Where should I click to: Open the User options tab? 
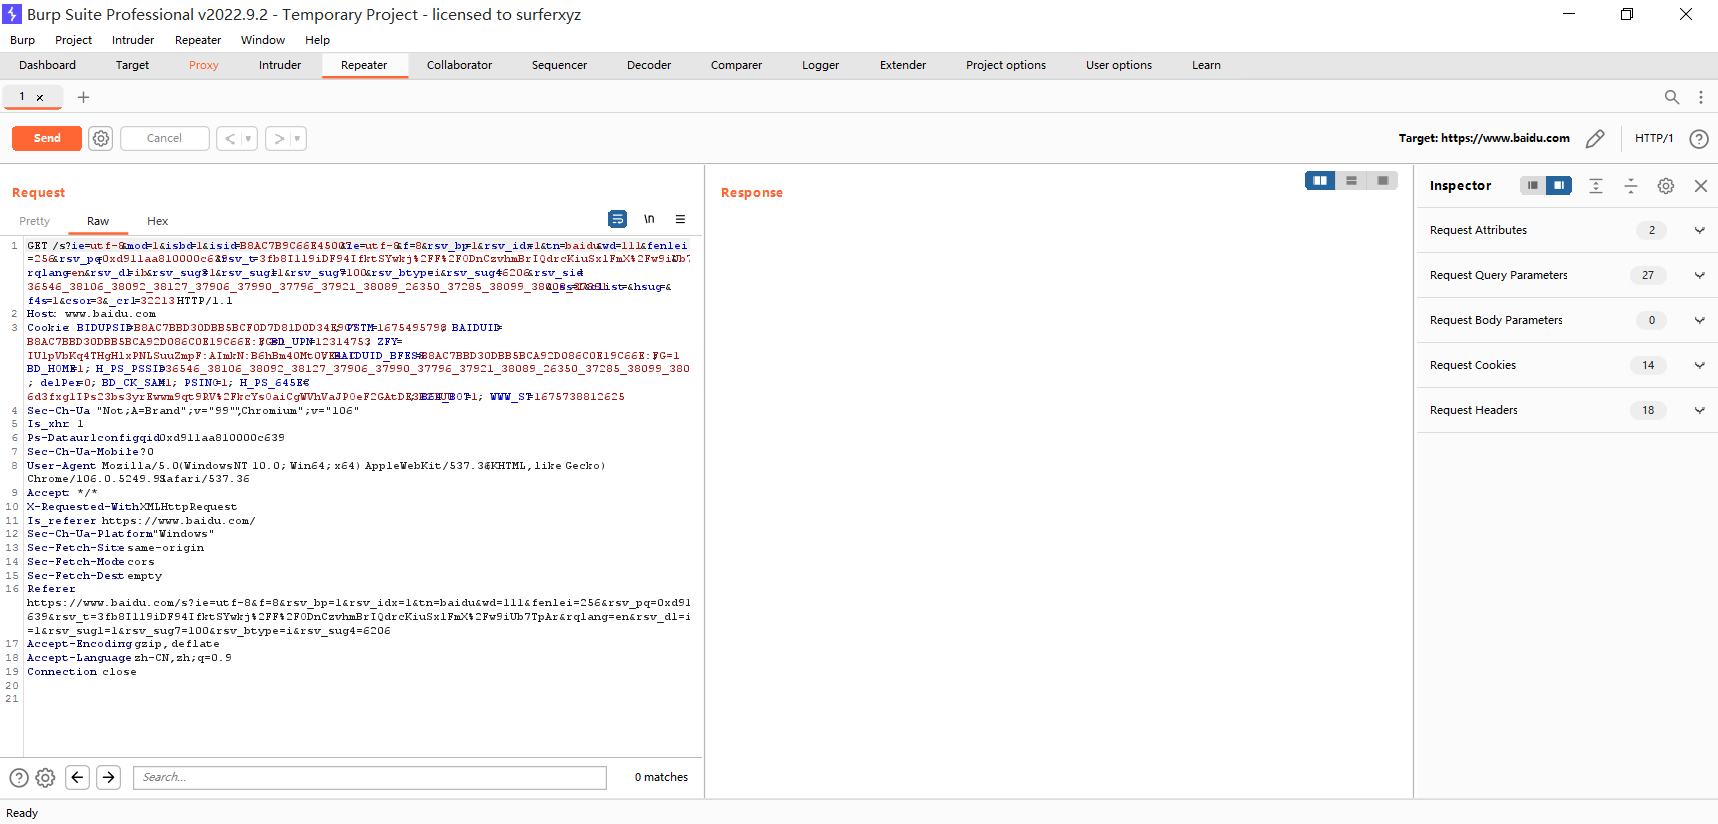pyautogui.click(x=1119, y=65)
